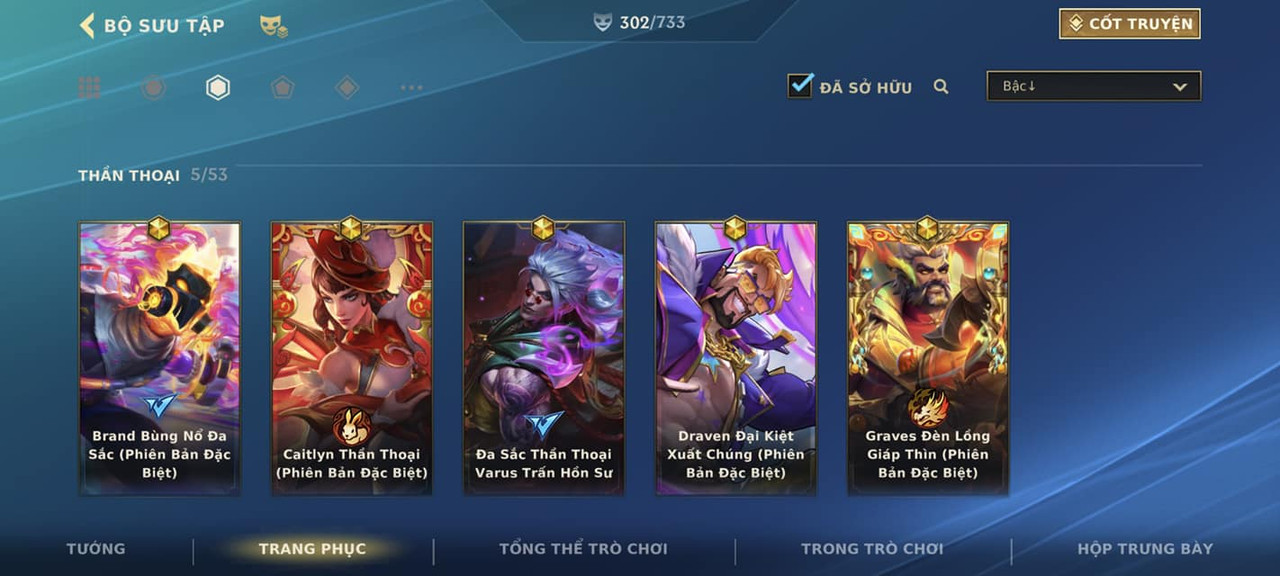Select the diamond tier filter icon
This screenshot has height=576, width=1280.
[347, 88]
